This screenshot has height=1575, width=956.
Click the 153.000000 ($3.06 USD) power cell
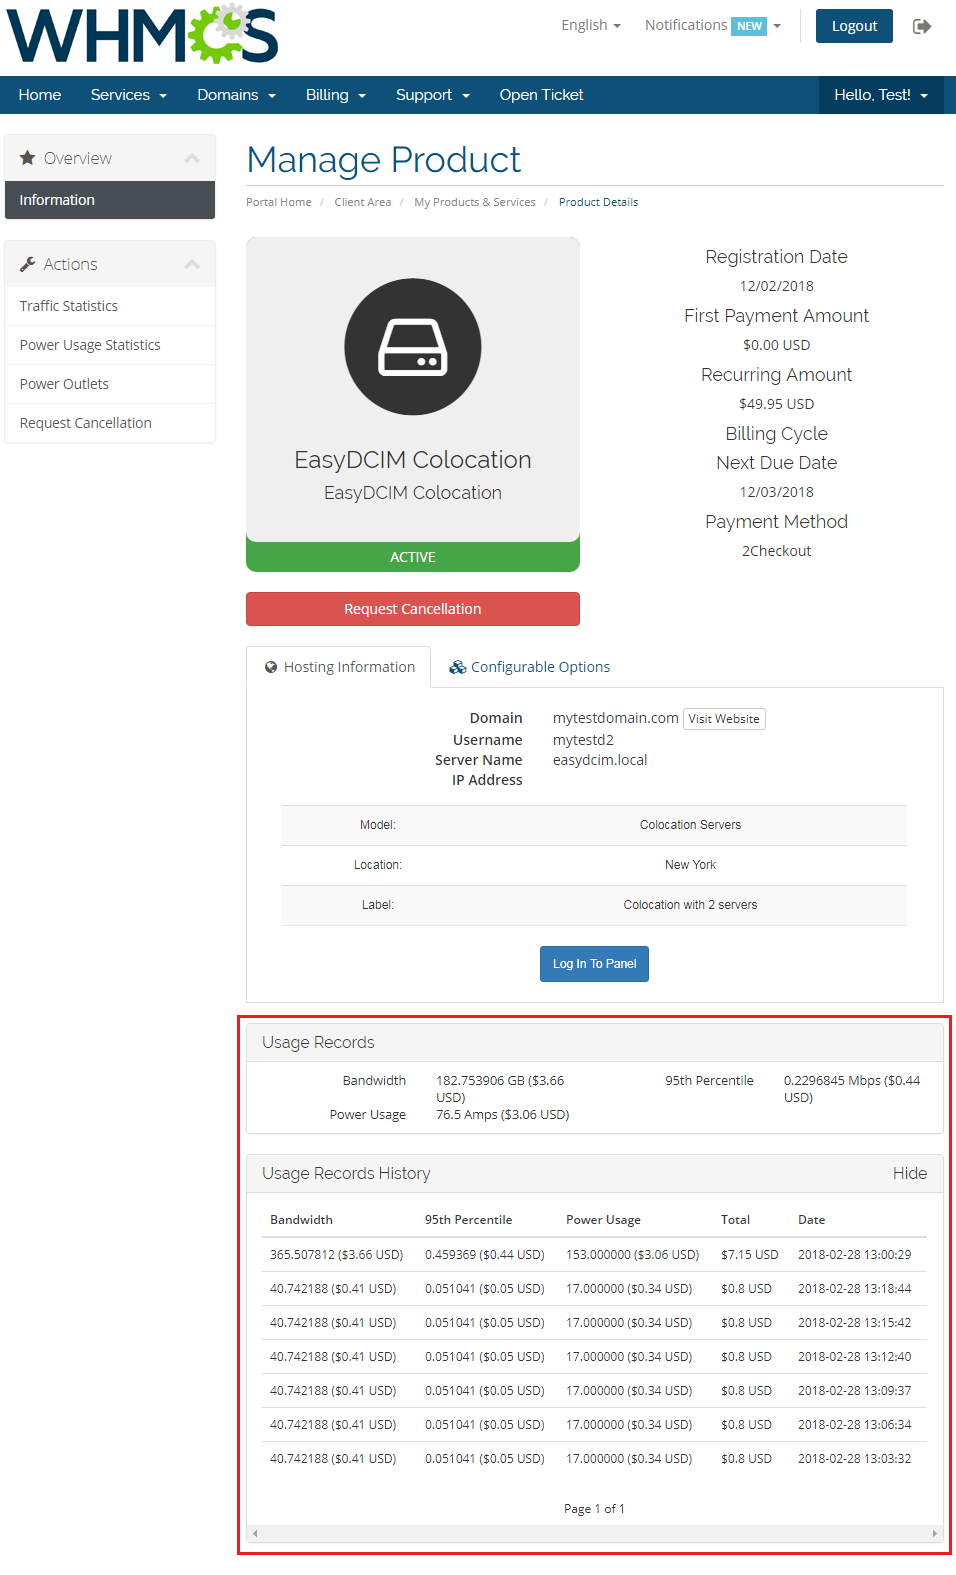click(x=632, y=1254)
